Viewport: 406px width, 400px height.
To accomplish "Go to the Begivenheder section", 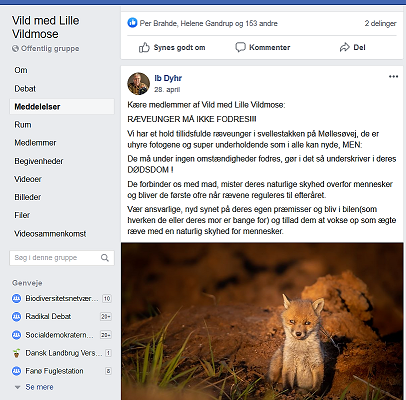I will pos(39,161).
